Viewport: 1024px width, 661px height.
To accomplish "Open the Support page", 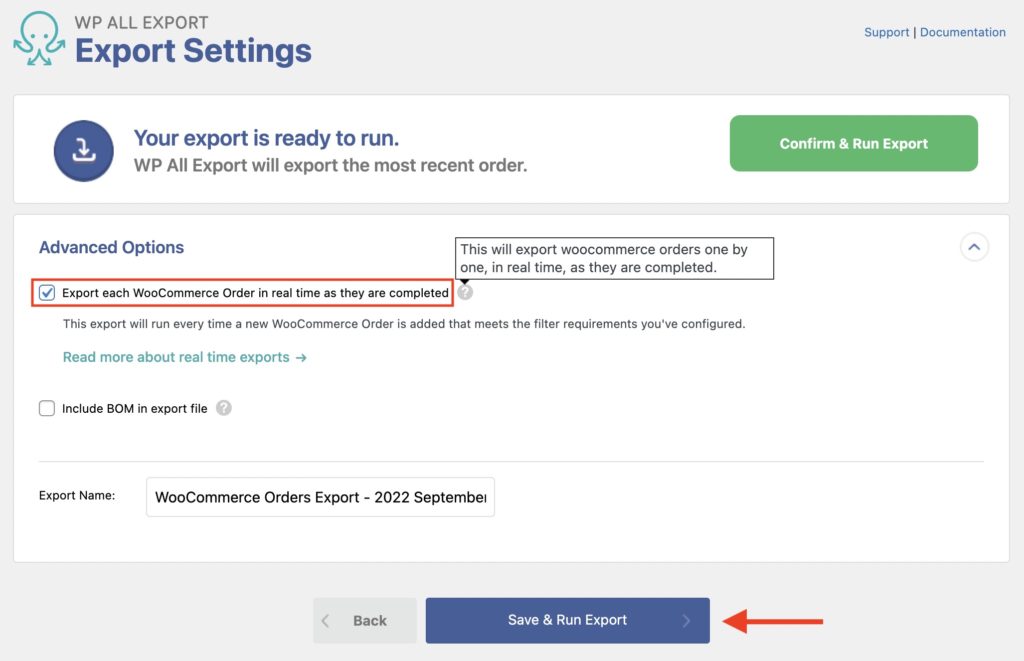I will [x=886, y=32].
